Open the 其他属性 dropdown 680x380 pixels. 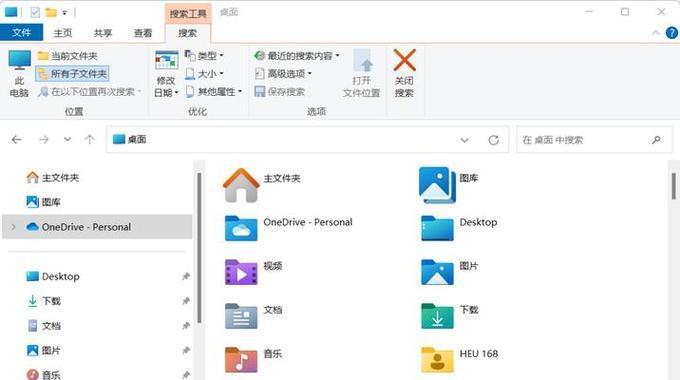coord(214,92)
